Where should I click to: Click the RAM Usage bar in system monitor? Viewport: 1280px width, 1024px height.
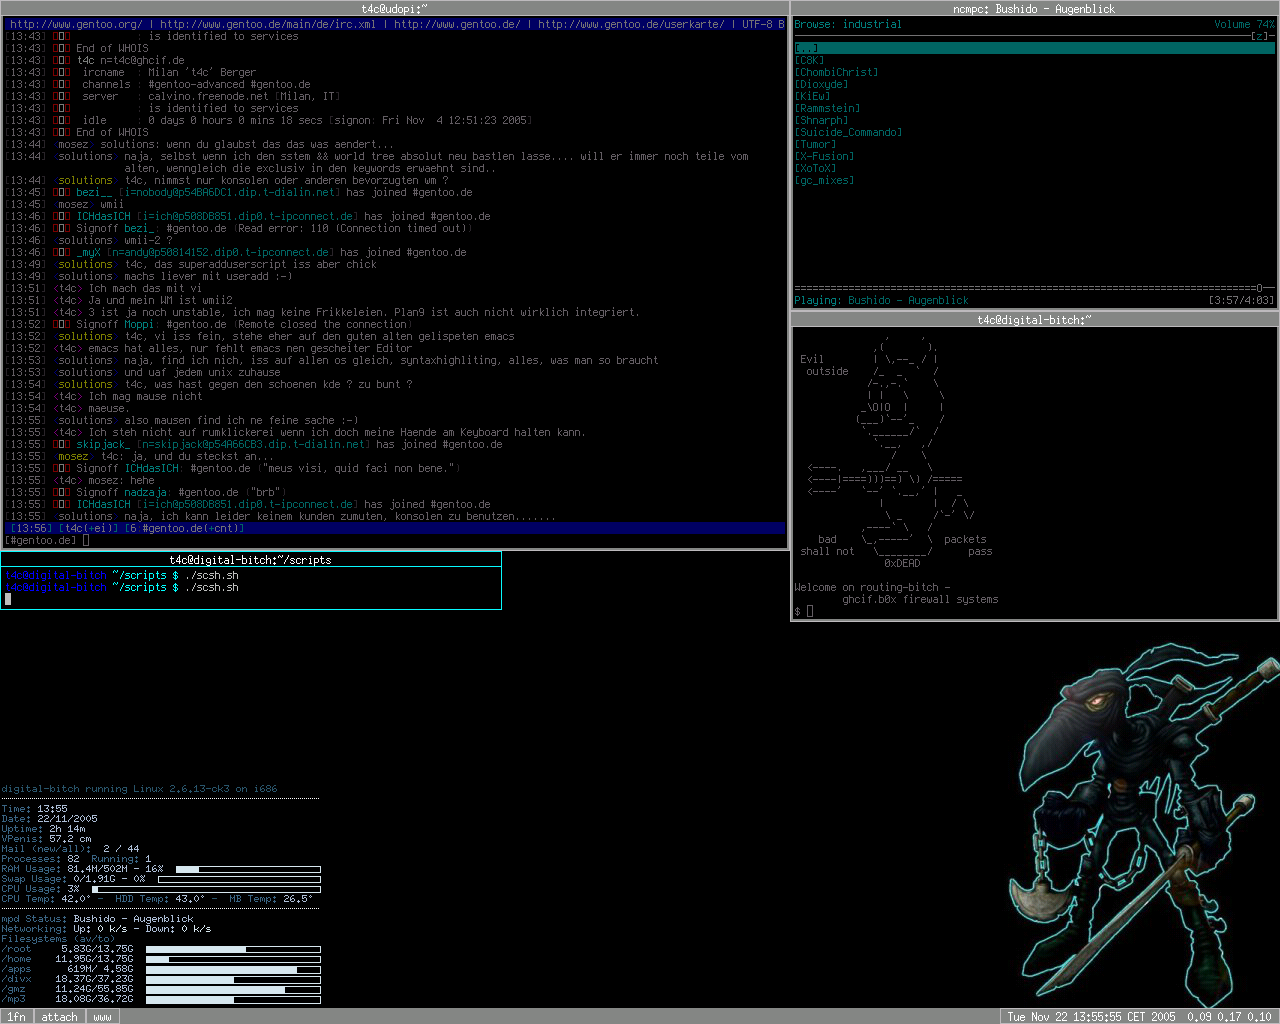(248, 869)
